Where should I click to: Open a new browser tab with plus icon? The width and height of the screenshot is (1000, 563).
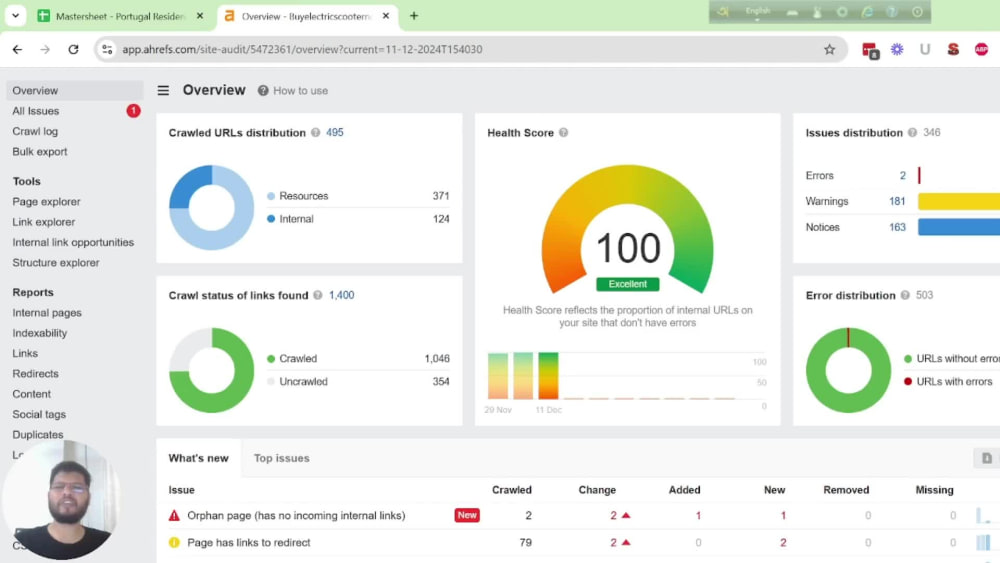[414, 16]
